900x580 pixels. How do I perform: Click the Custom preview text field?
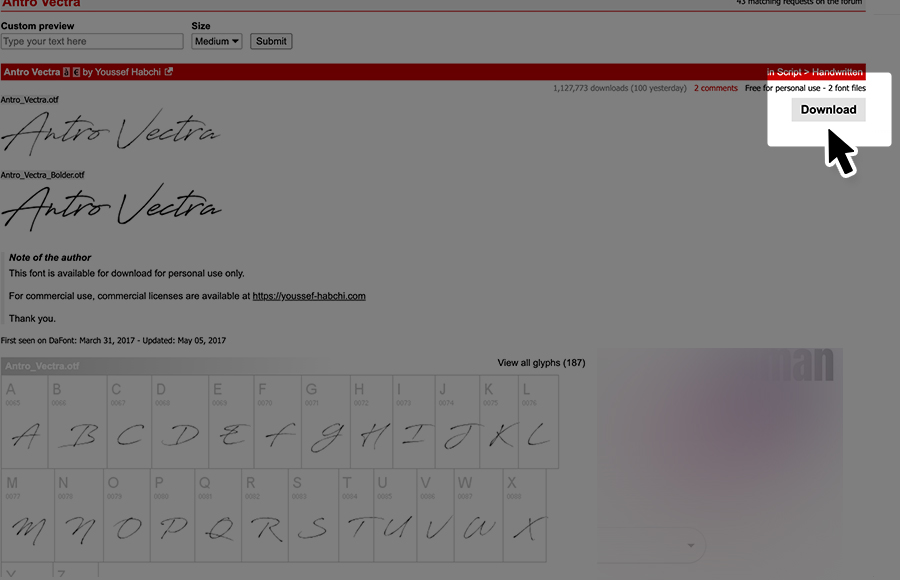(92, 41)
